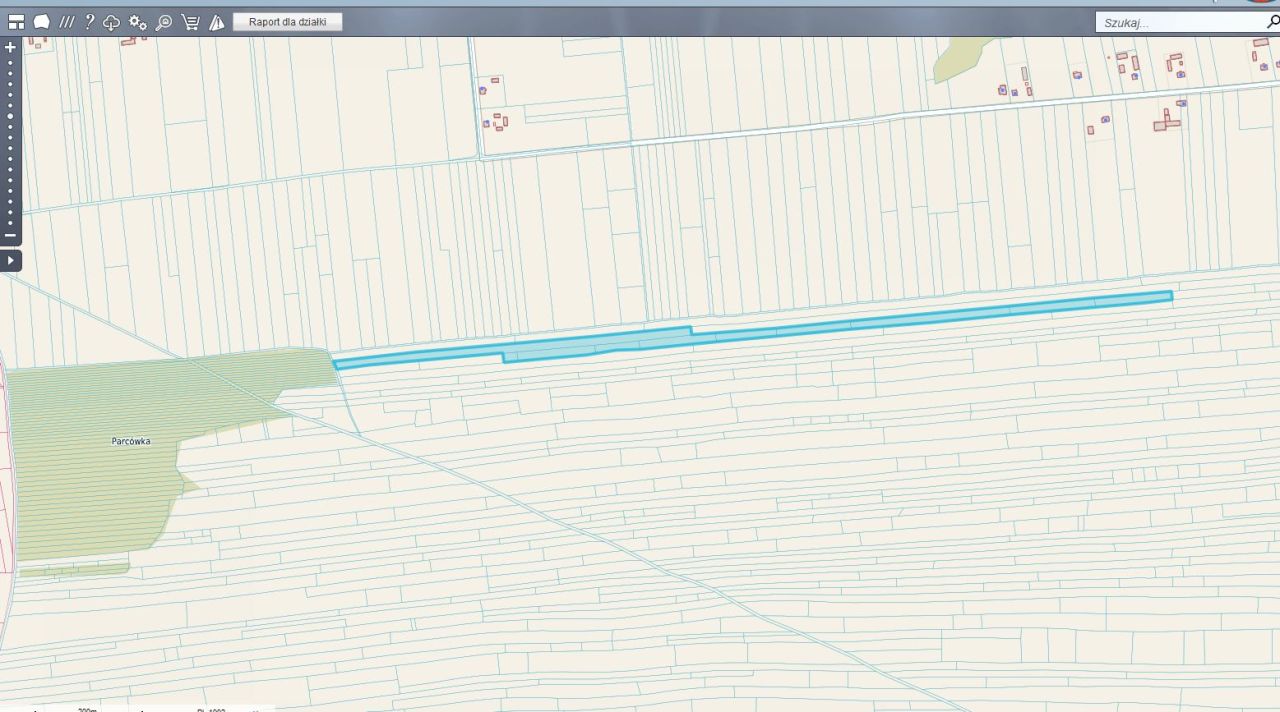The width and height of the screenshot is (1280, 712).
Task: Select the highlighted blue parcel on map
Action: click(x=750, y=328)
